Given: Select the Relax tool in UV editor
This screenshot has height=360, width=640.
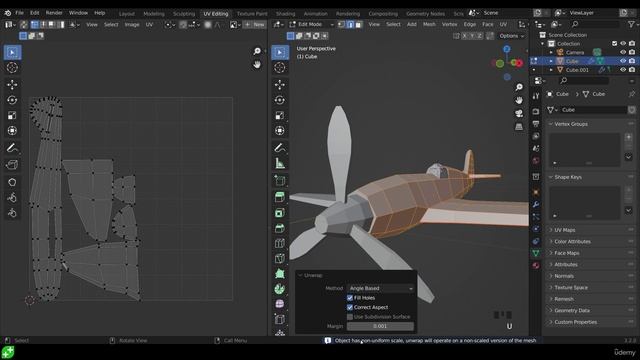Looking at the screenshot, I should pyautogui.click(x=12, y=198).
